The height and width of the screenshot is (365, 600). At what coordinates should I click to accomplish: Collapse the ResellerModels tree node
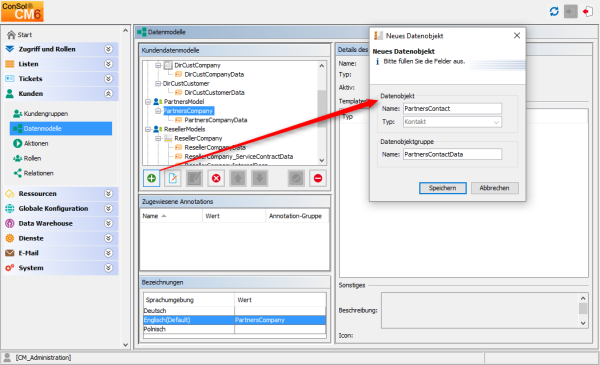(x=148, y=129)
